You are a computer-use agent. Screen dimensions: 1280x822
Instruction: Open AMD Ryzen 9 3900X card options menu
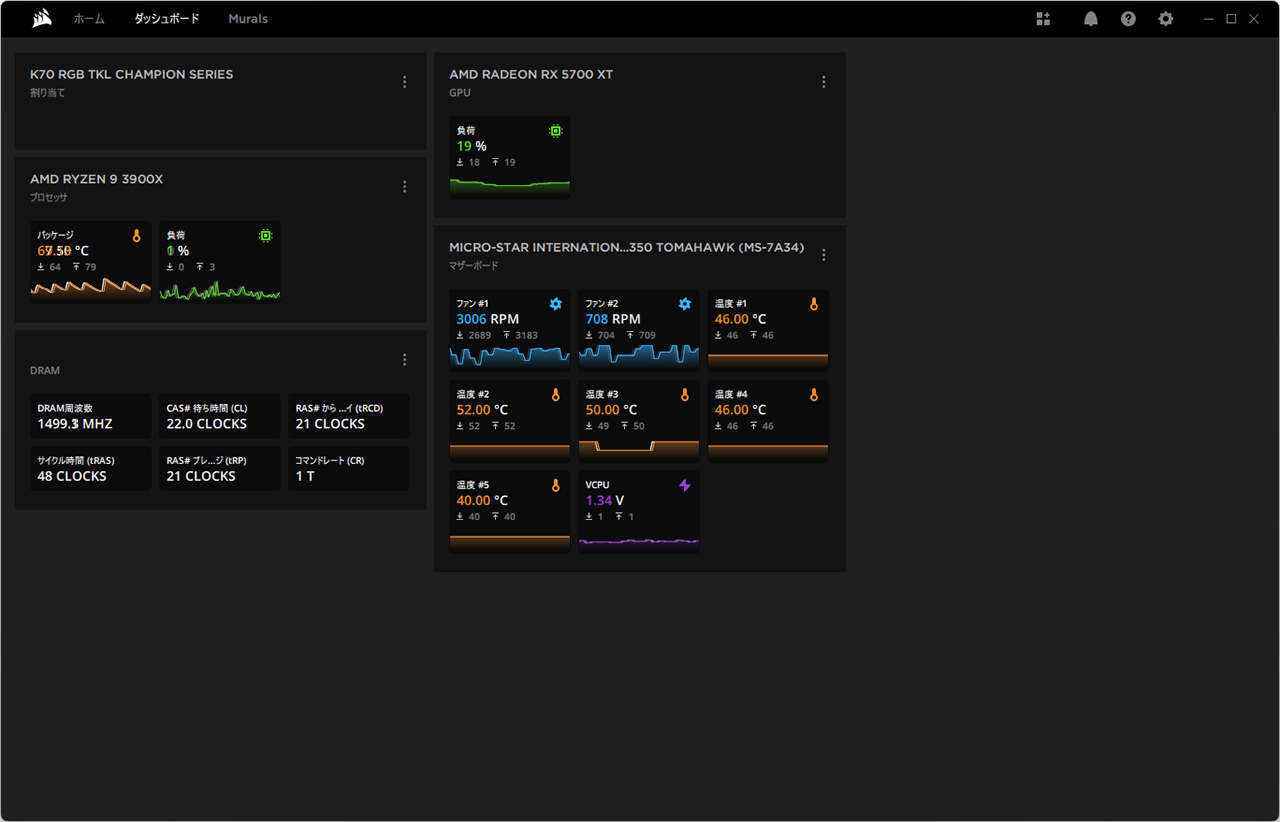pos(404,187)
